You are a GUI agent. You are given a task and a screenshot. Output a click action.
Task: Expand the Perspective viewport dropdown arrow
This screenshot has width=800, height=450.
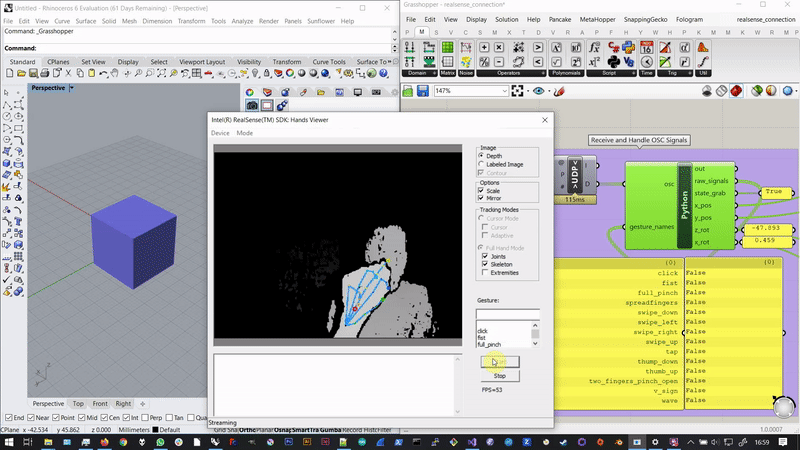click(x=72, y=88)
